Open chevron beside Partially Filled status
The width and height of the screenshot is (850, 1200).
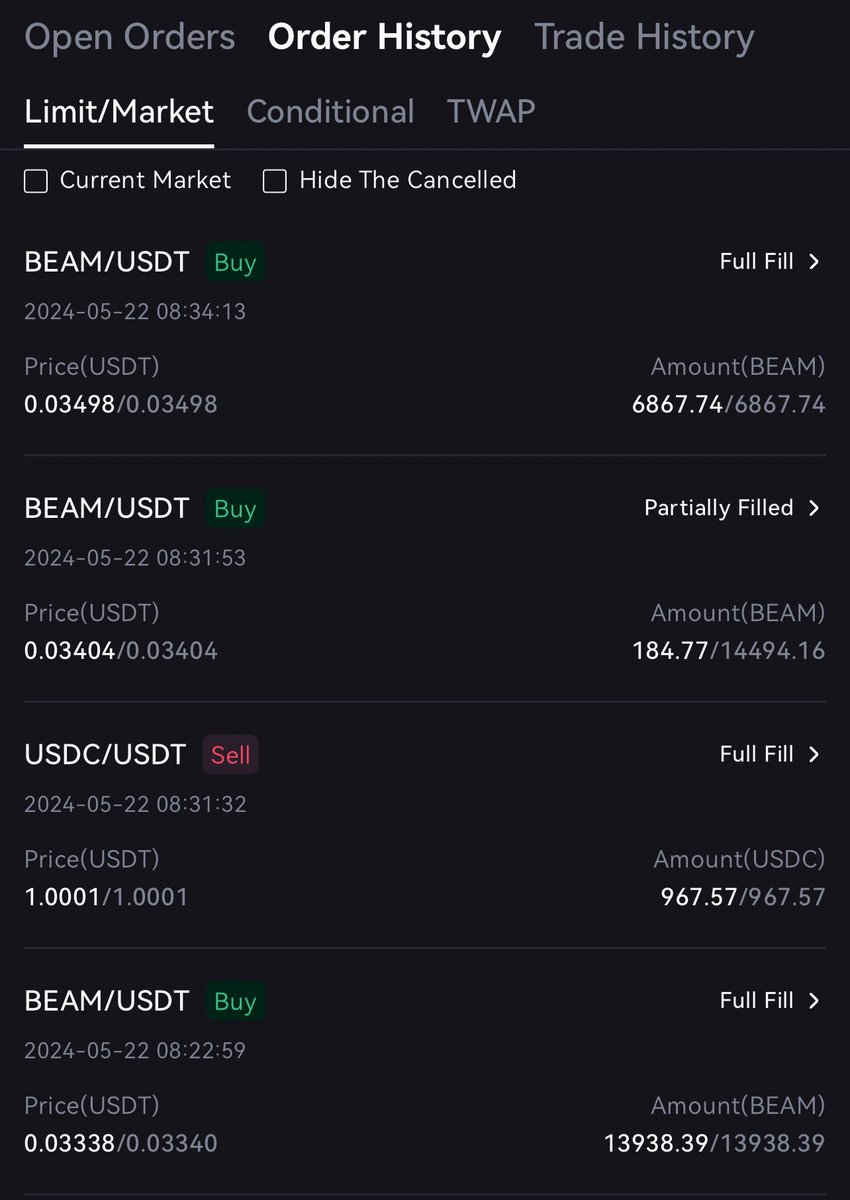coord(814,508)
